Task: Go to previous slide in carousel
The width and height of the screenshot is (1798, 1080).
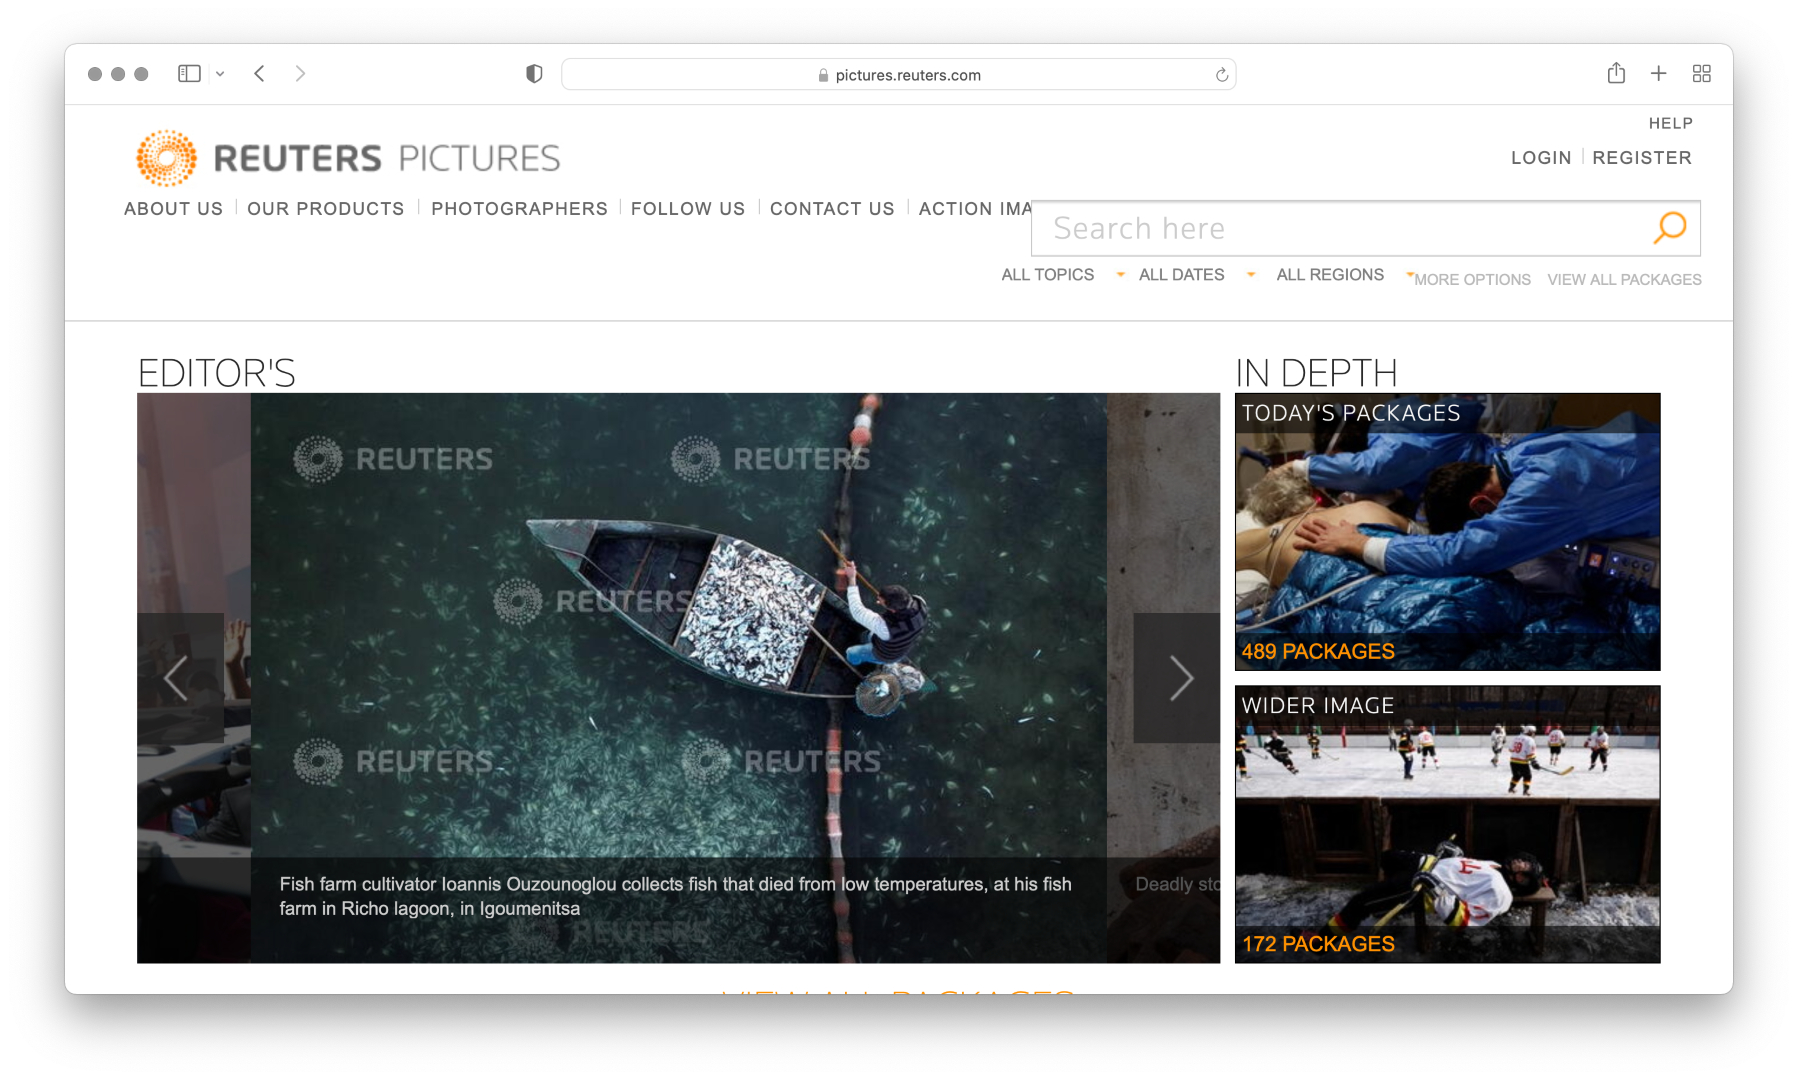Action: click(x=177, y=678)
